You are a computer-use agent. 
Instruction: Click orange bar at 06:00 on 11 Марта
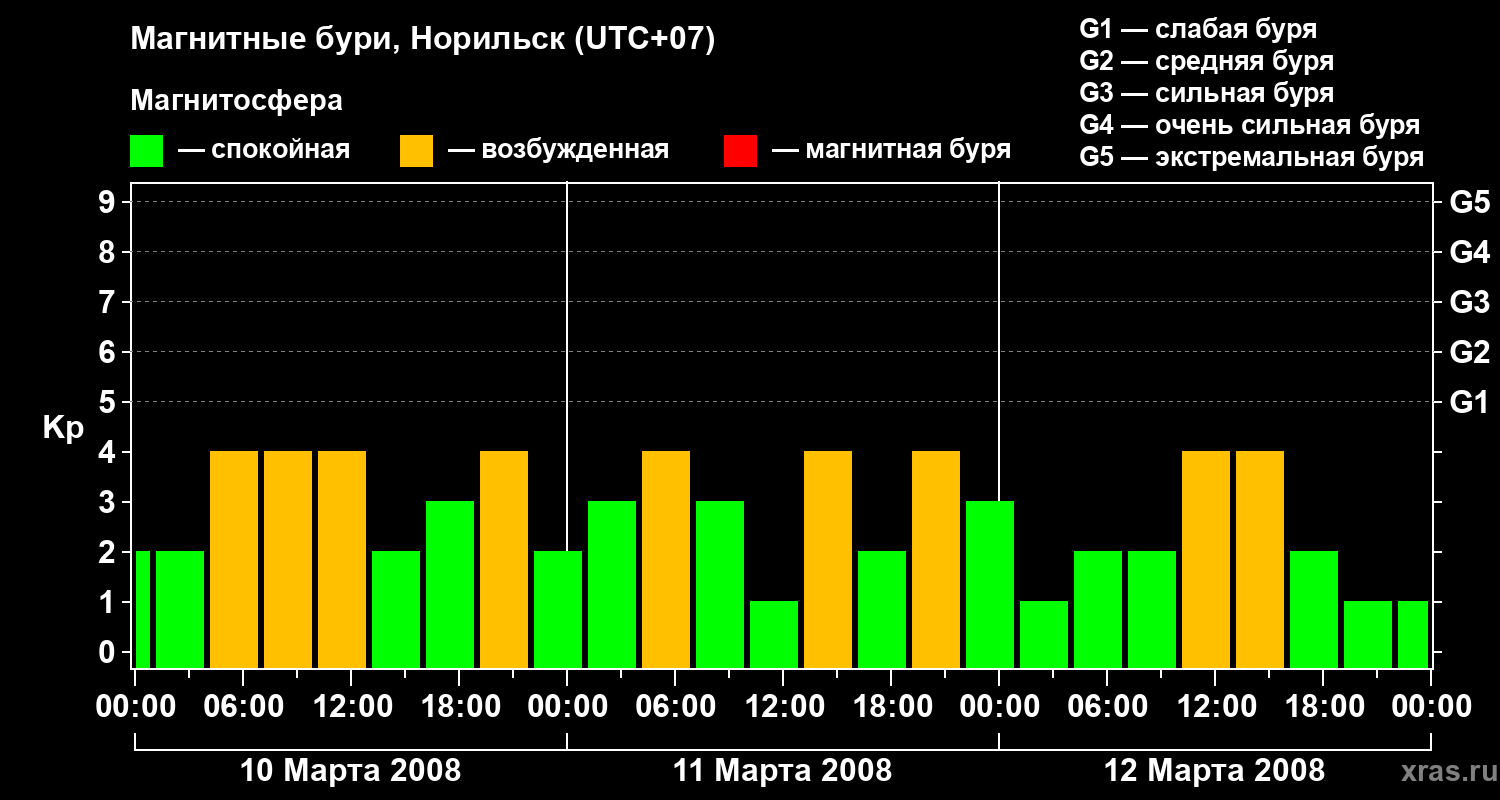(666, 559)
